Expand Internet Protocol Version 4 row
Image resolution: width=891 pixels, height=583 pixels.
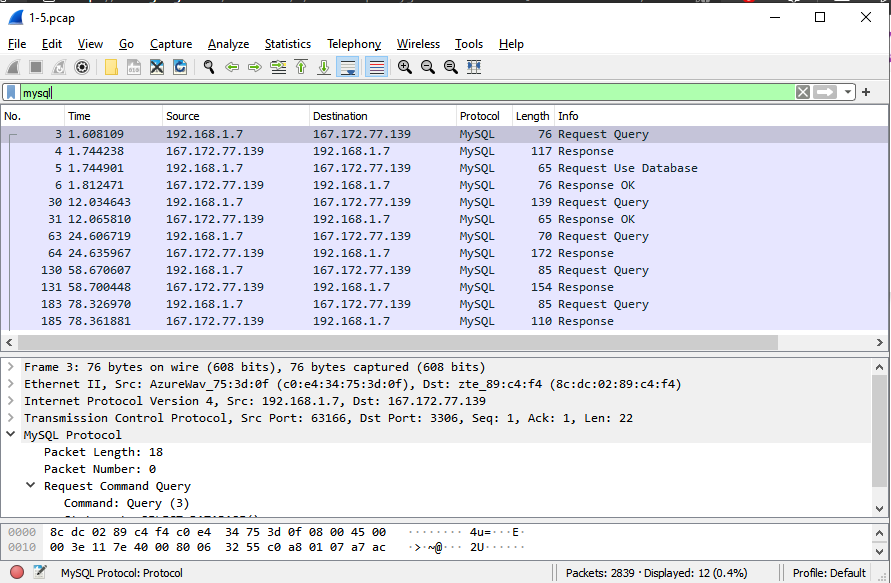(x=10, y=401)
